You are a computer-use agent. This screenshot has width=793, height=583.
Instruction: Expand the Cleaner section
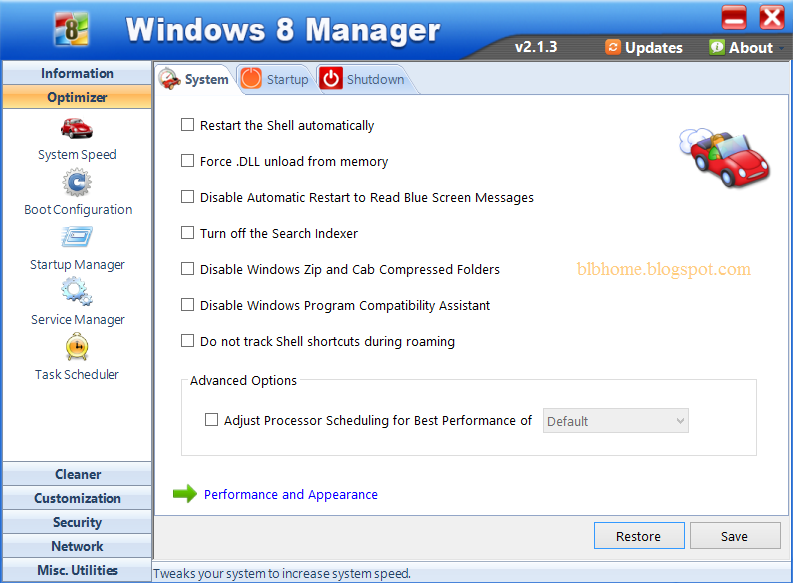[x=77, y=474]
